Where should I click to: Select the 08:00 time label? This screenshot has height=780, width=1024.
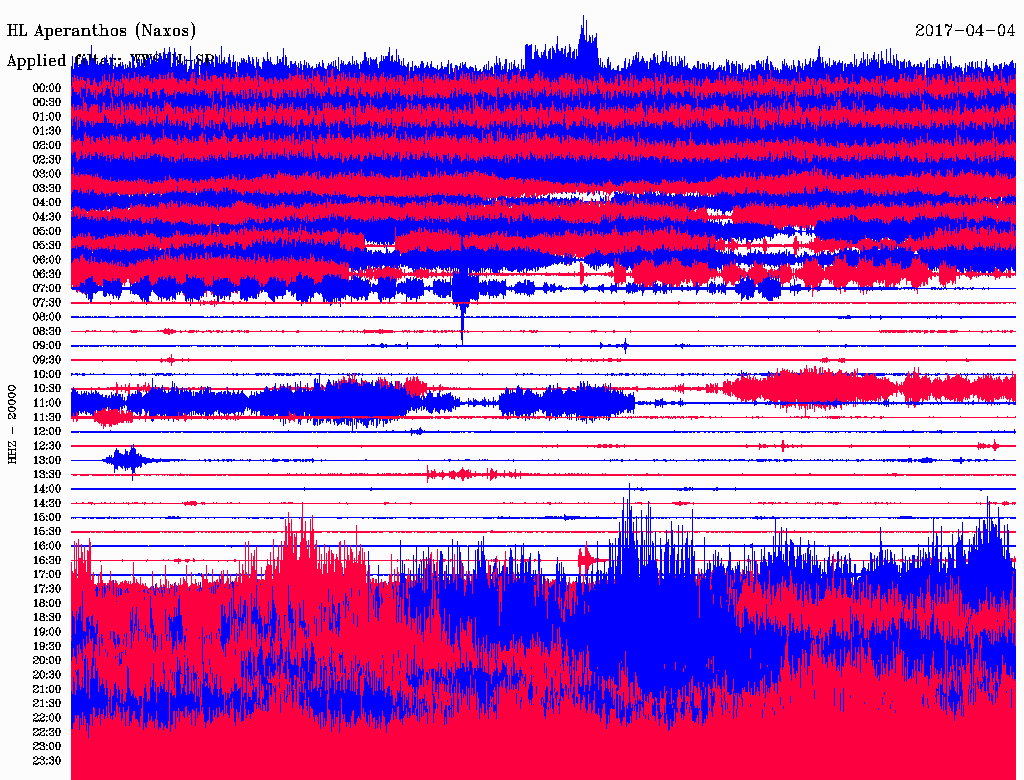click(47, 317)
